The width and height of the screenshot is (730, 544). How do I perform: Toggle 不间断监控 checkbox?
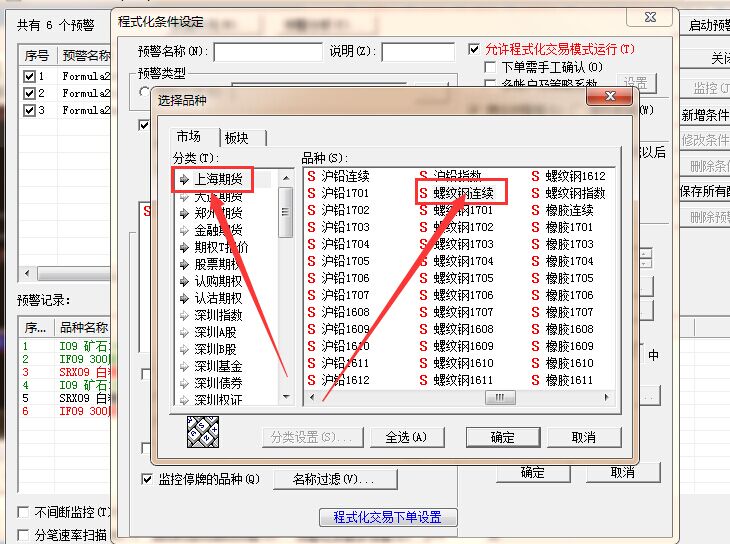pos(23,513)
